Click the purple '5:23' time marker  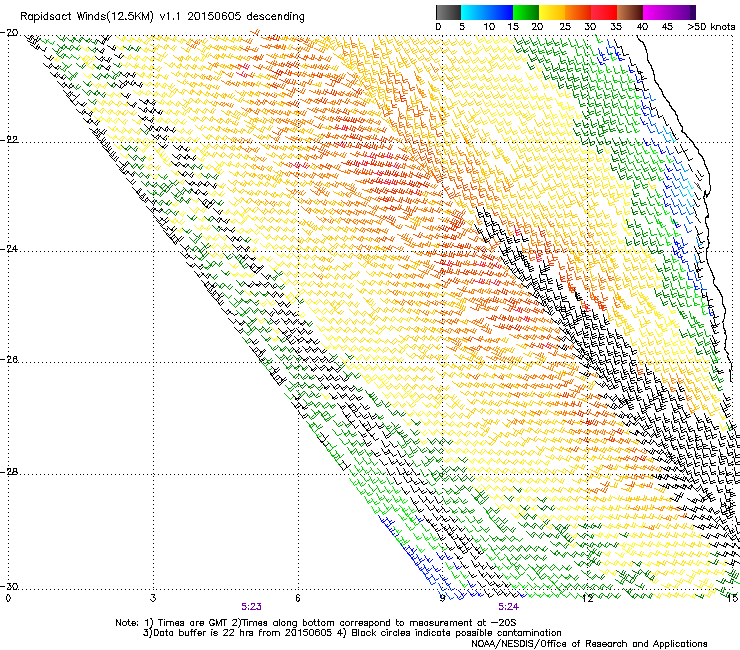coord(251,607)
